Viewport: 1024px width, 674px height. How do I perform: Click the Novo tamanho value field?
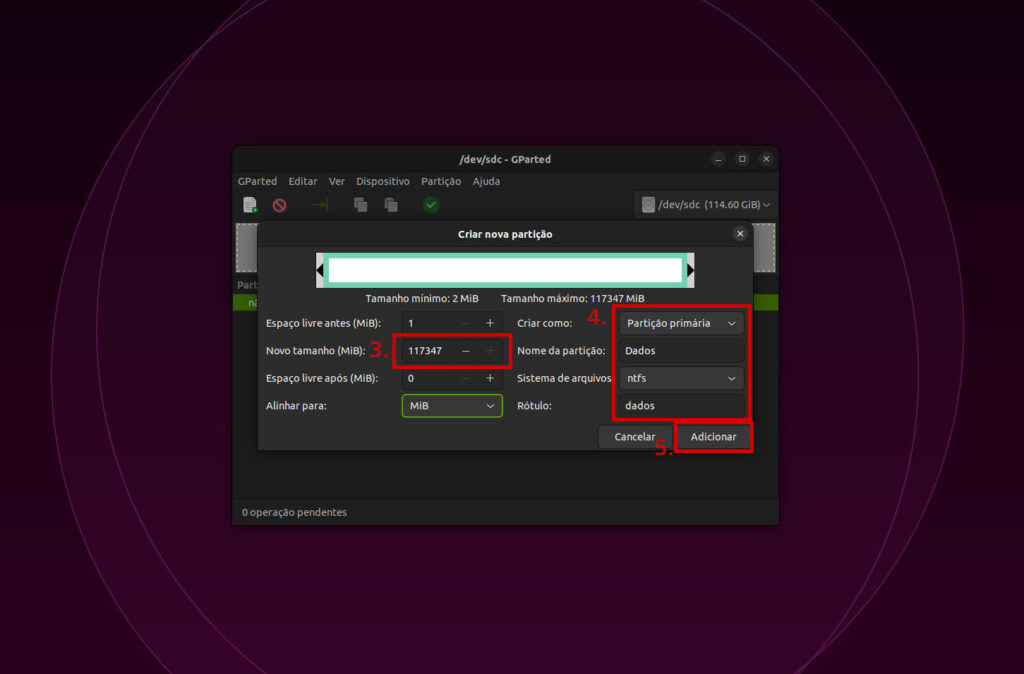(x=427, y=351)
